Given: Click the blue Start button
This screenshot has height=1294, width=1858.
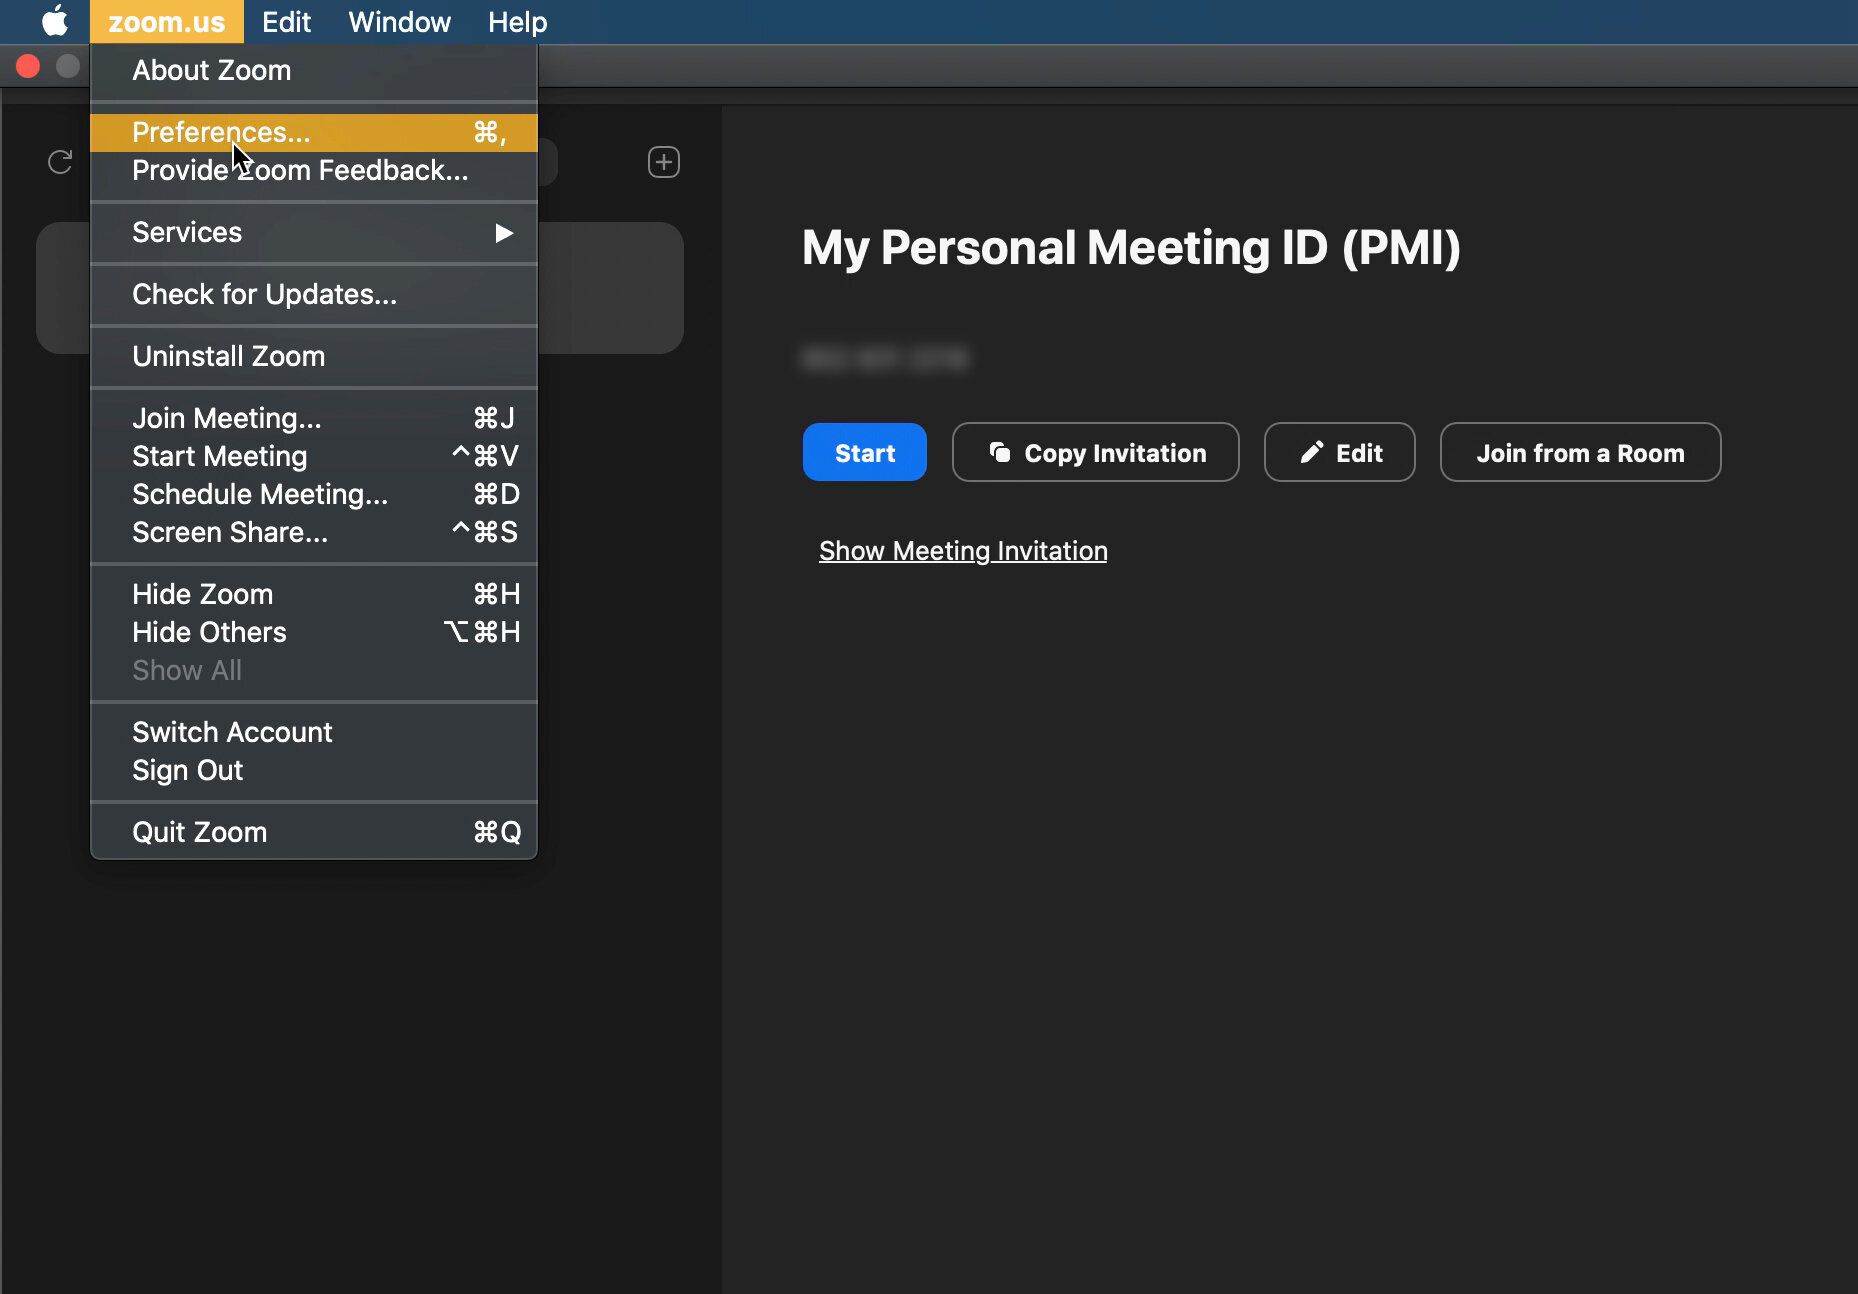Looking at the screenshot, I should [x=864, y=452].
